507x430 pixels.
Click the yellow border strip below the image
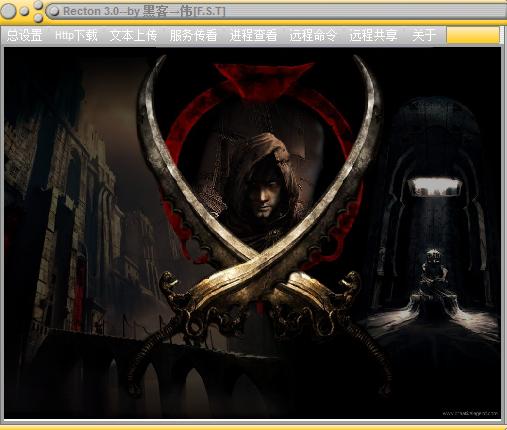(x=253, y=427)
